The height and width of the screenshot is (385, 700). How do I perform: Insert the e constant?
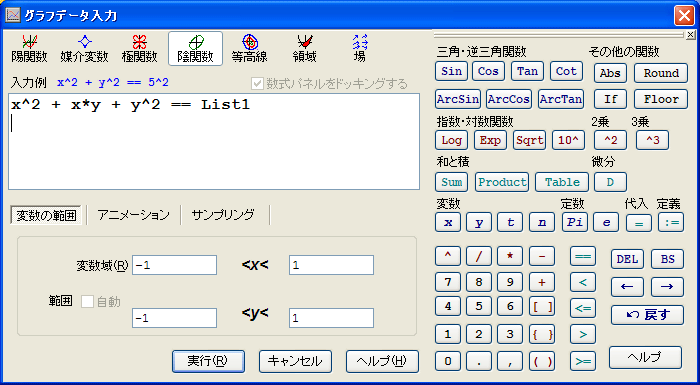pyautogui.click(x=606, y=222)
